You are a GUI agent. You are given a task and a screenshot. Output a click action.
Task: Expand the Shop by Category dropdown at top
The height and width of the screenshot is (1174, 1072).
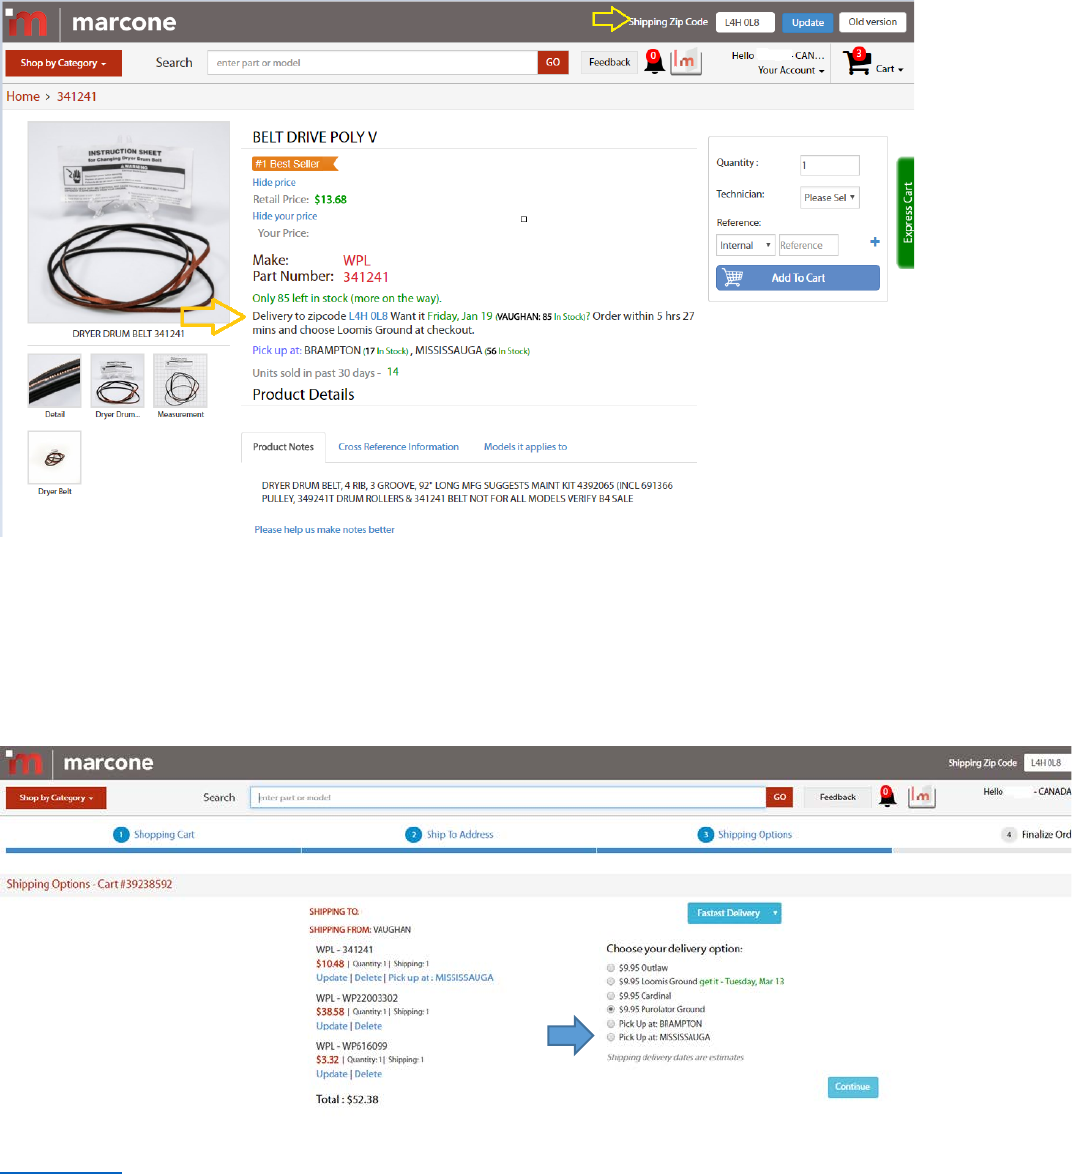click(x=64, y=63)
